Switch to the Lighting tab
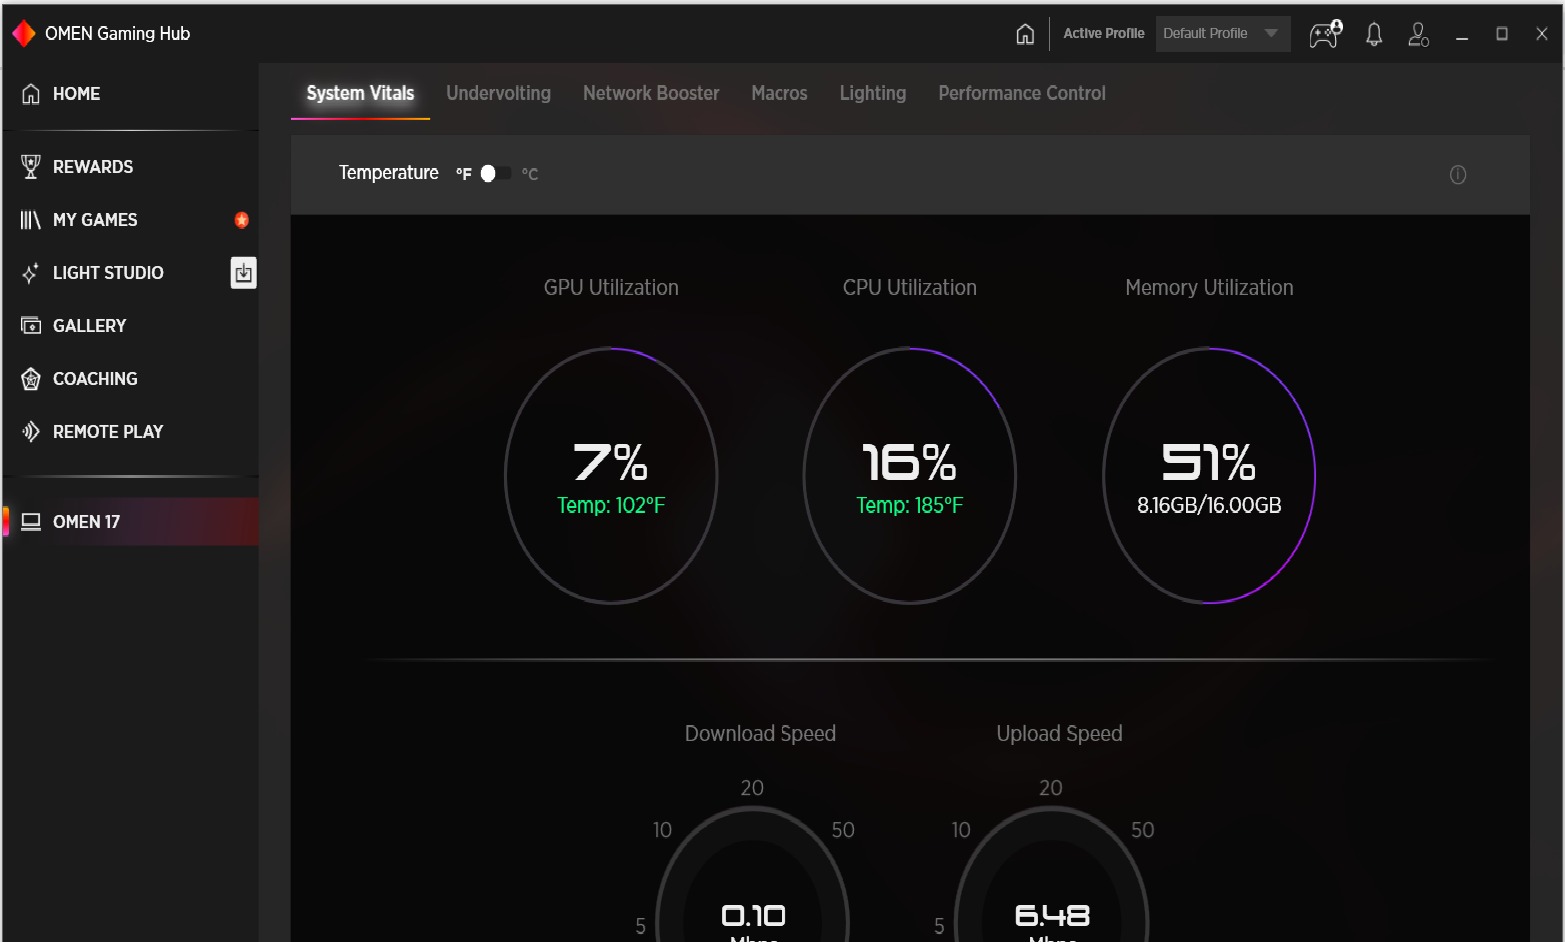1565x942 pixels. click(873, 94)
